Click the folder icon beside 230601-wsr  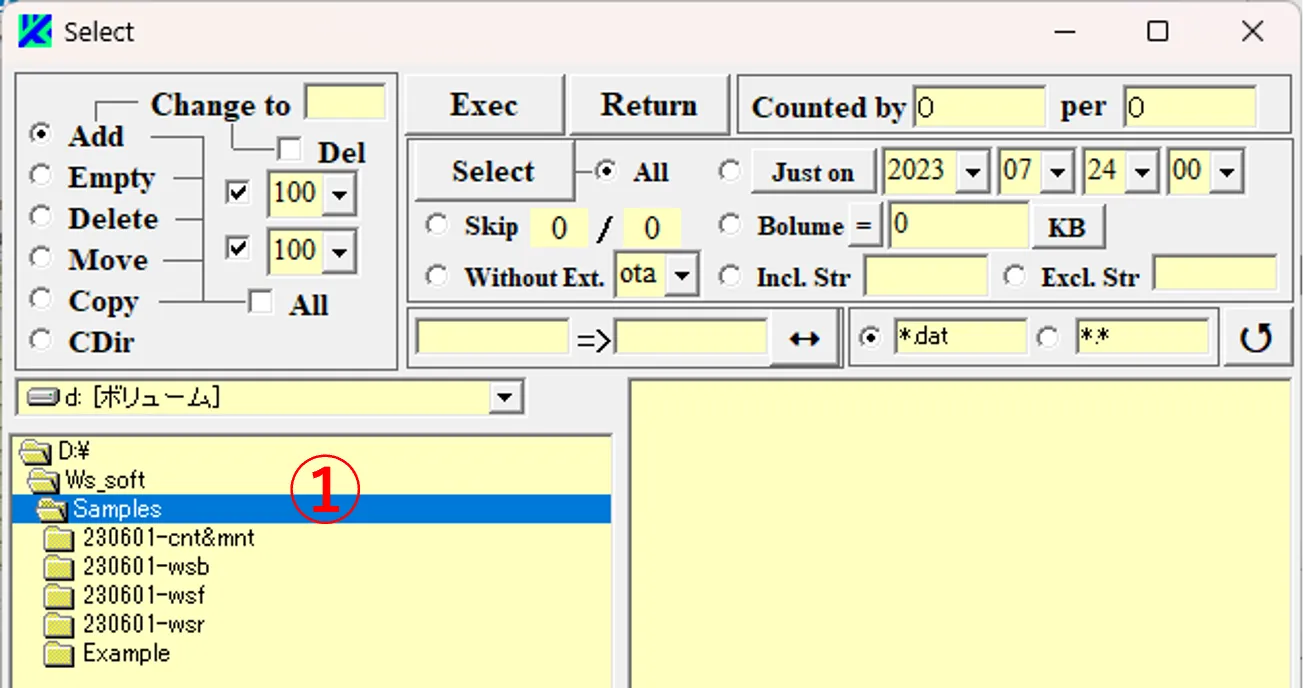click(x=60, y=625)
